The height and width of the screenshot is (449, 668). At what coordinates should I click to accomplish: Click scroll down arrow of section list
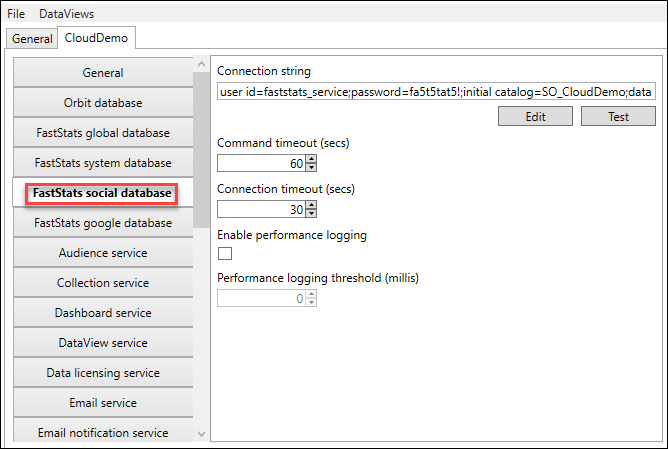click(x=202, y=434)
